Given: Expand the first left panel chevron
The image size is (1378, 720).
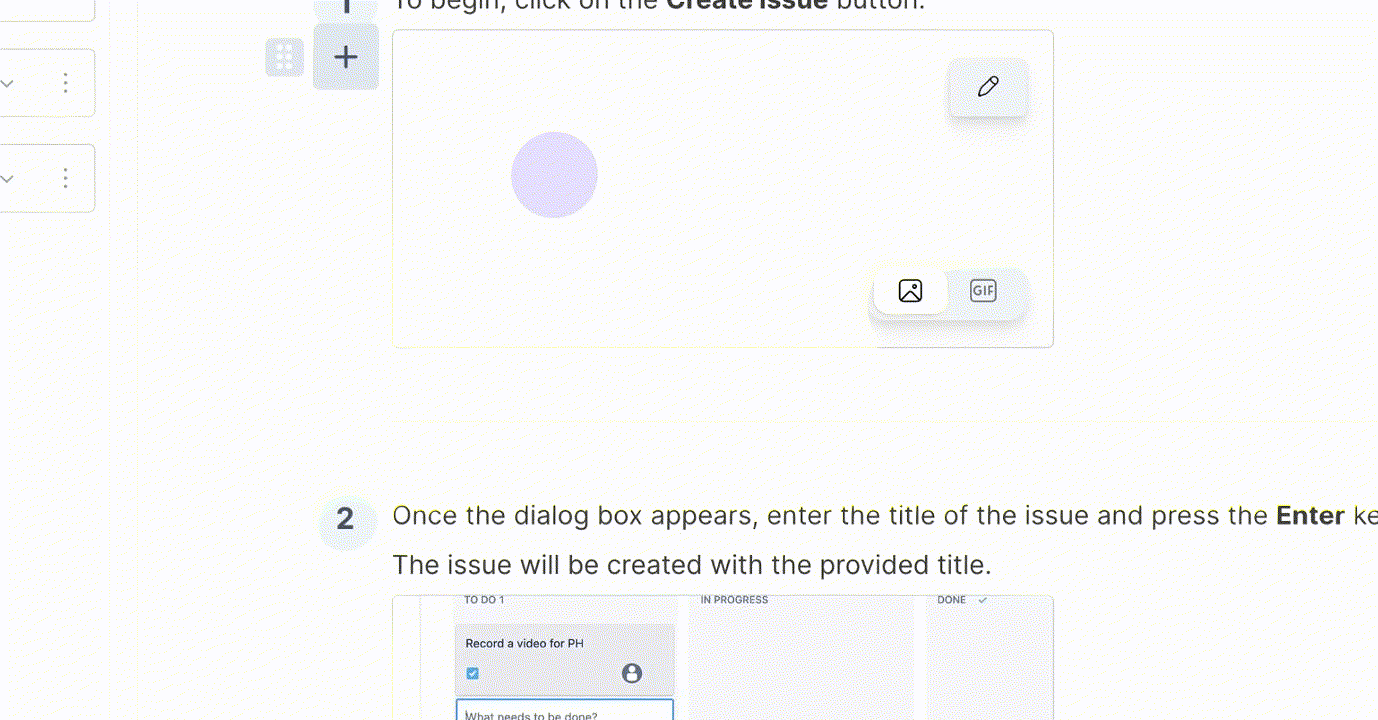Looking at the screenshot, I should coord(7,84).
